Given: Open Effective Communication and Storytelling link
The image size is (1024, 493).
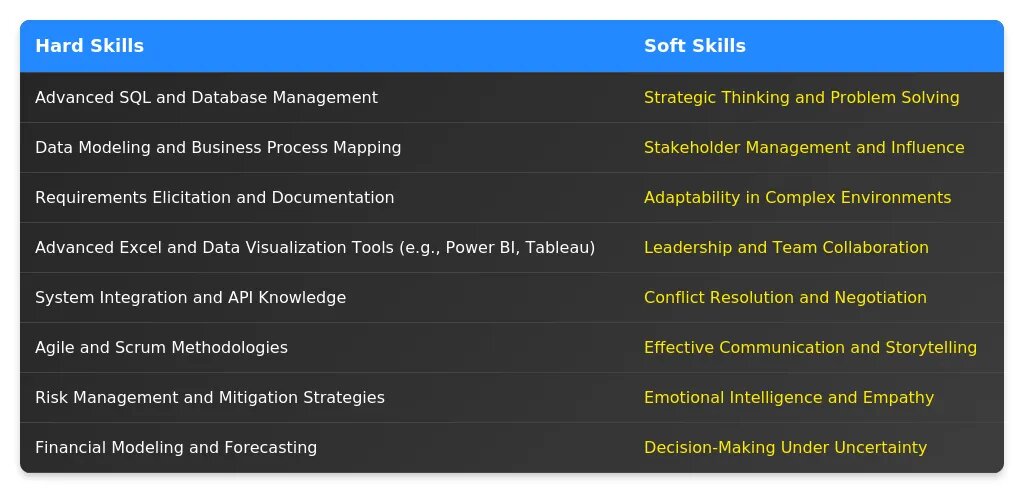Looking at the screenshot, I should click(x=810, y=348).
